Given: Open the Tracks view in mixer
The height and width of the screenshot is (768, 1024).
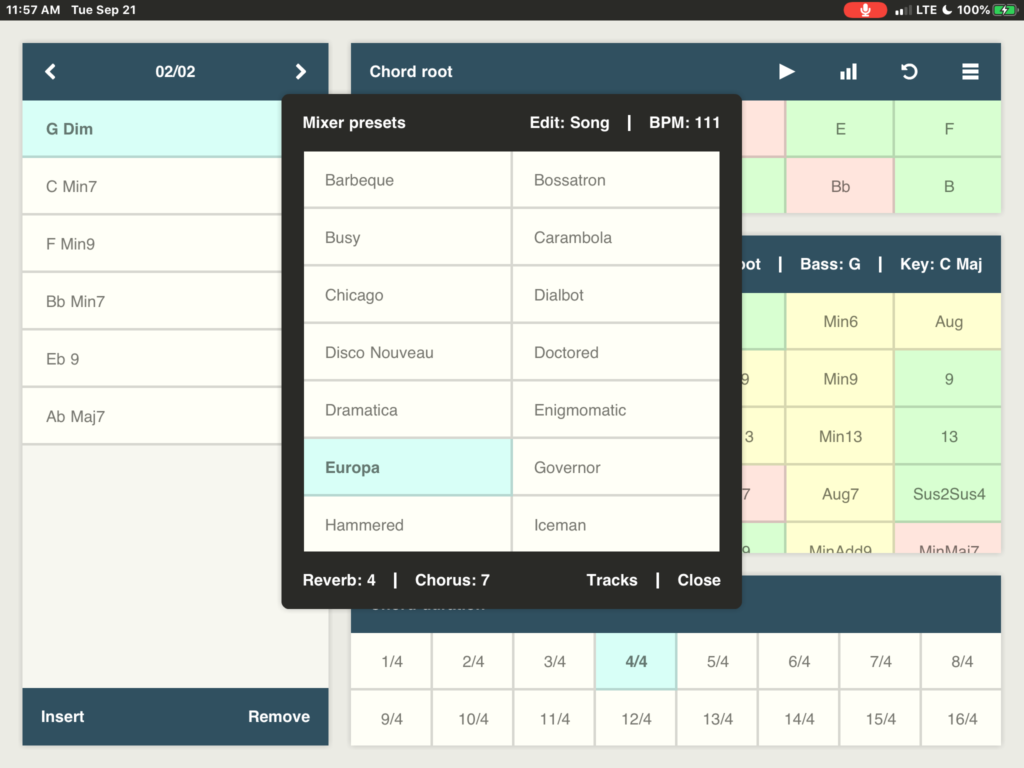Looking at the screenshot, I should [x=612, y=580].
